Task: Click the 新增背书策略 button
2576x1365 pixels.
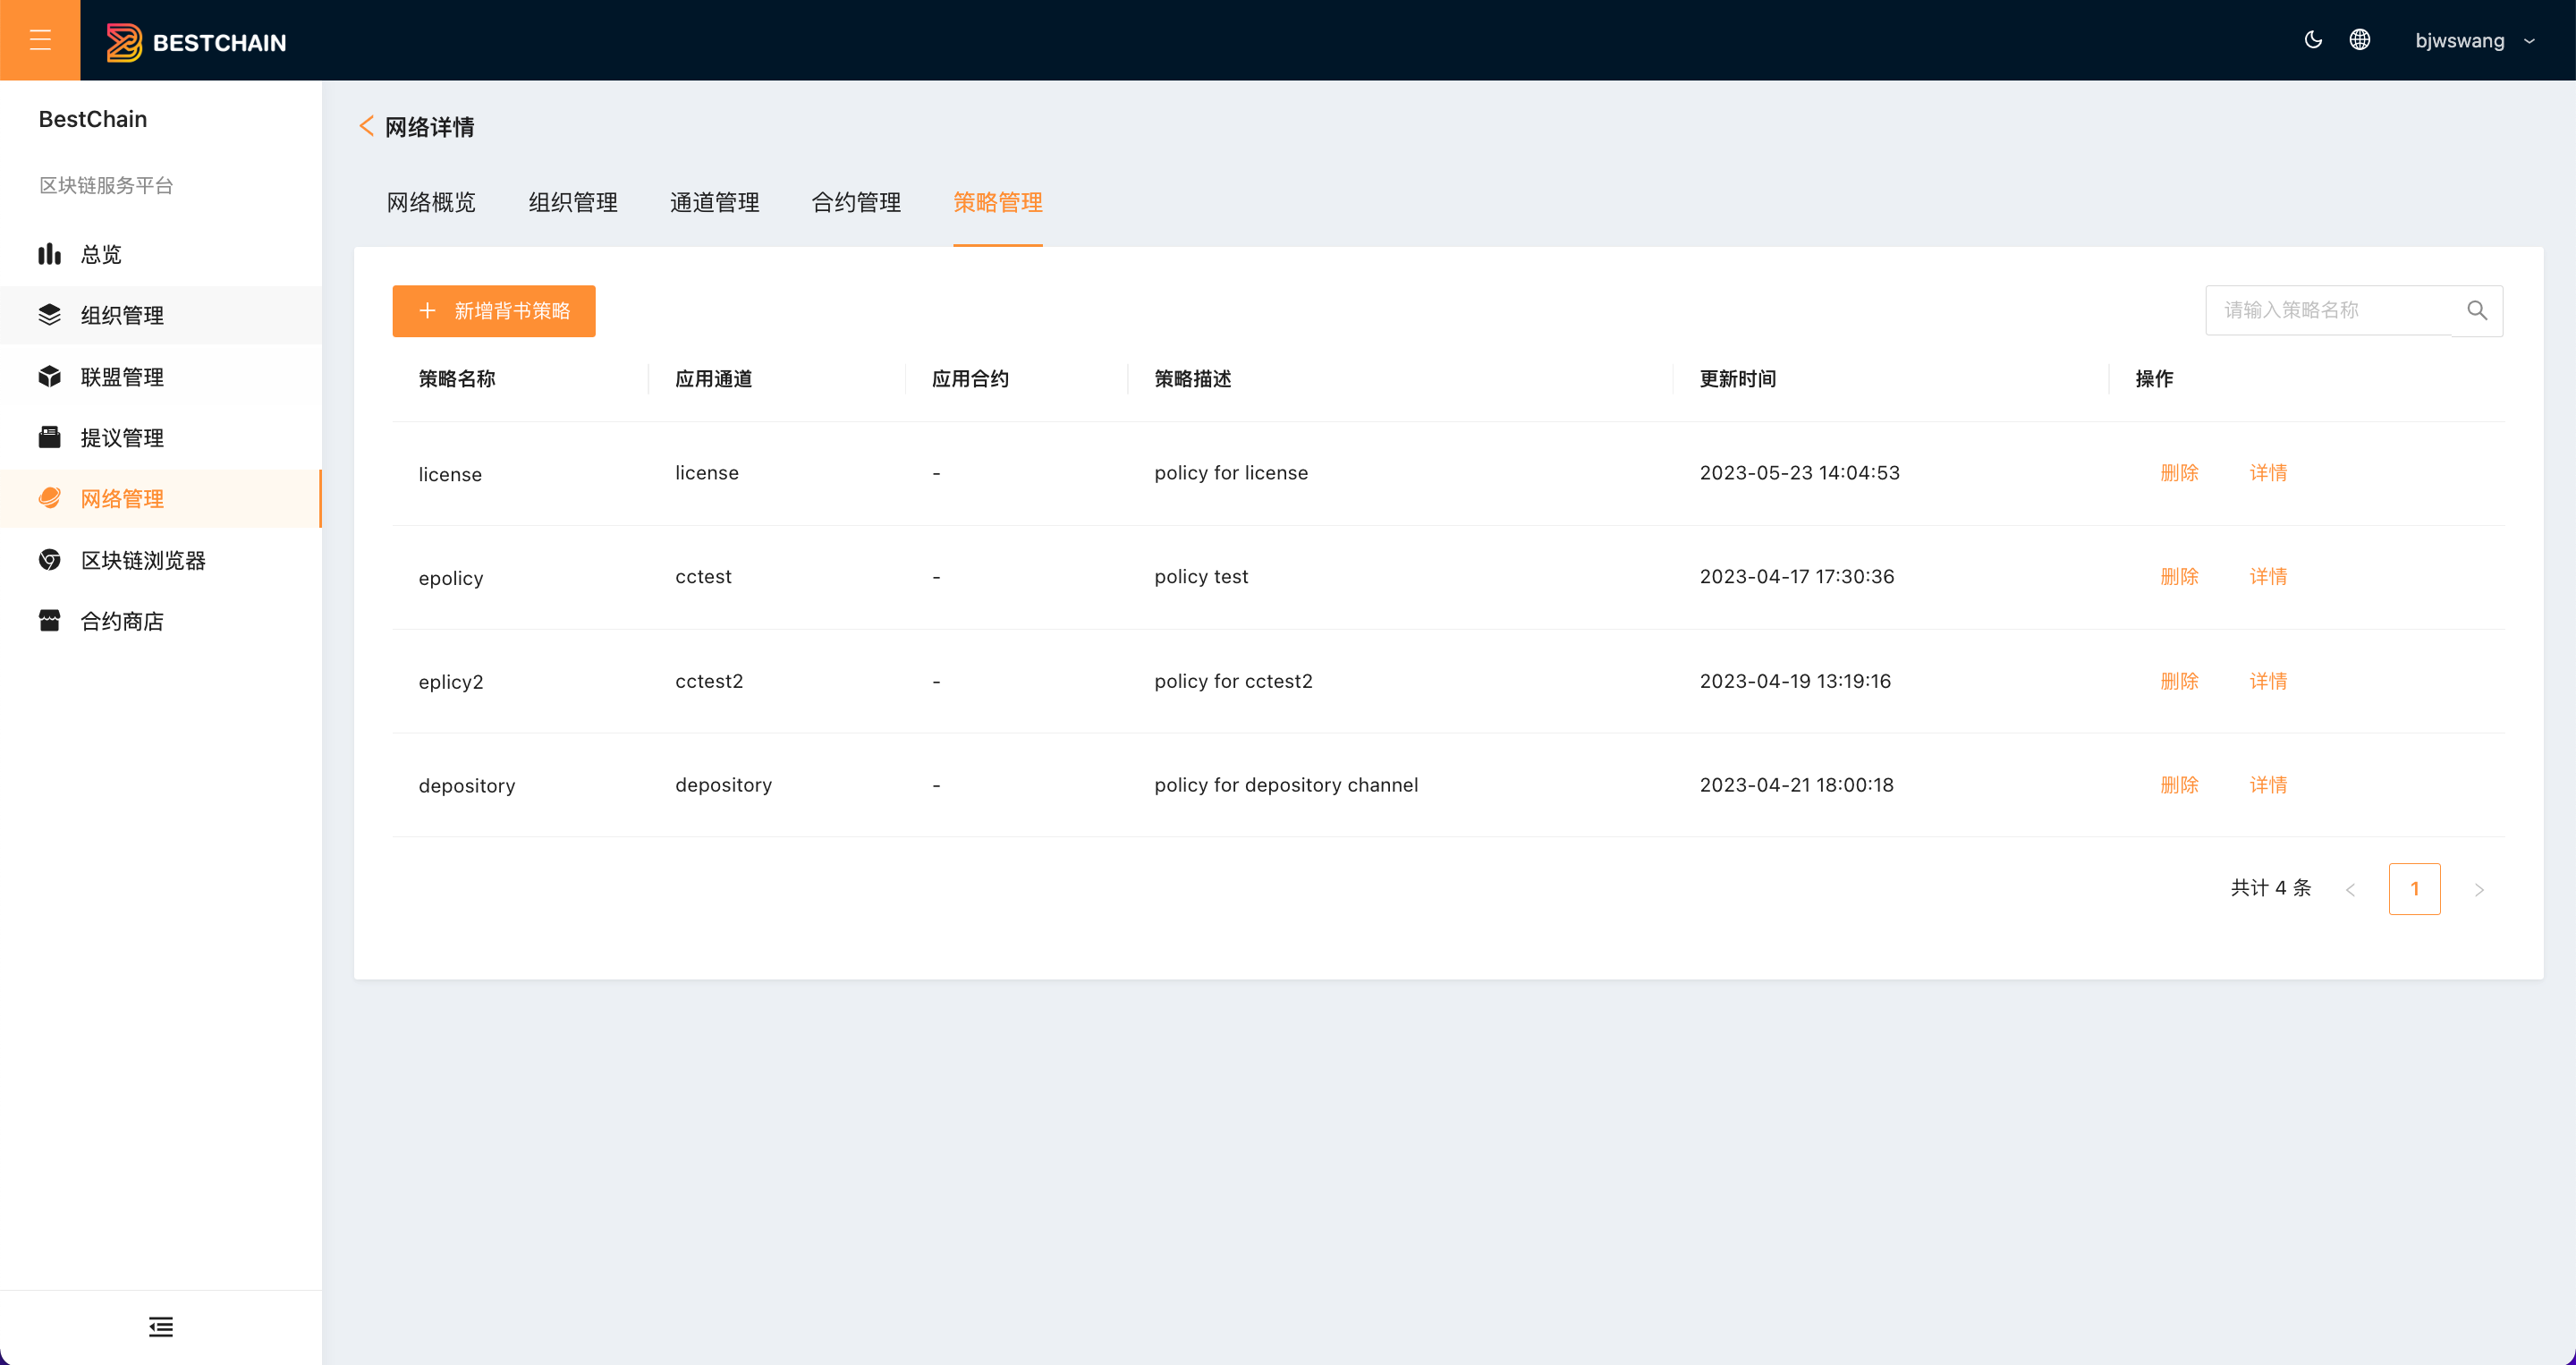Action: (x=494, y=311)
